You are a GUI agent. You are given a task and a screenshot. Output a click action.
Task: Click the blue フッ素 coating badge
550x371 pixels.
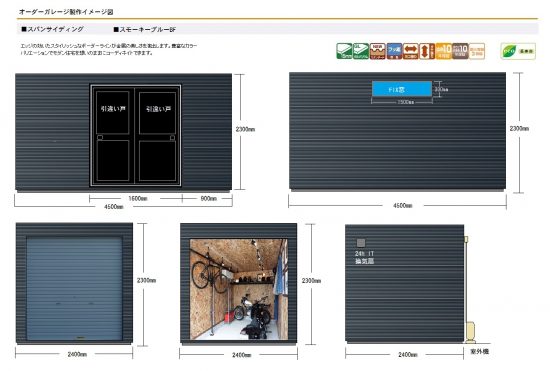[x=394, y=51]
